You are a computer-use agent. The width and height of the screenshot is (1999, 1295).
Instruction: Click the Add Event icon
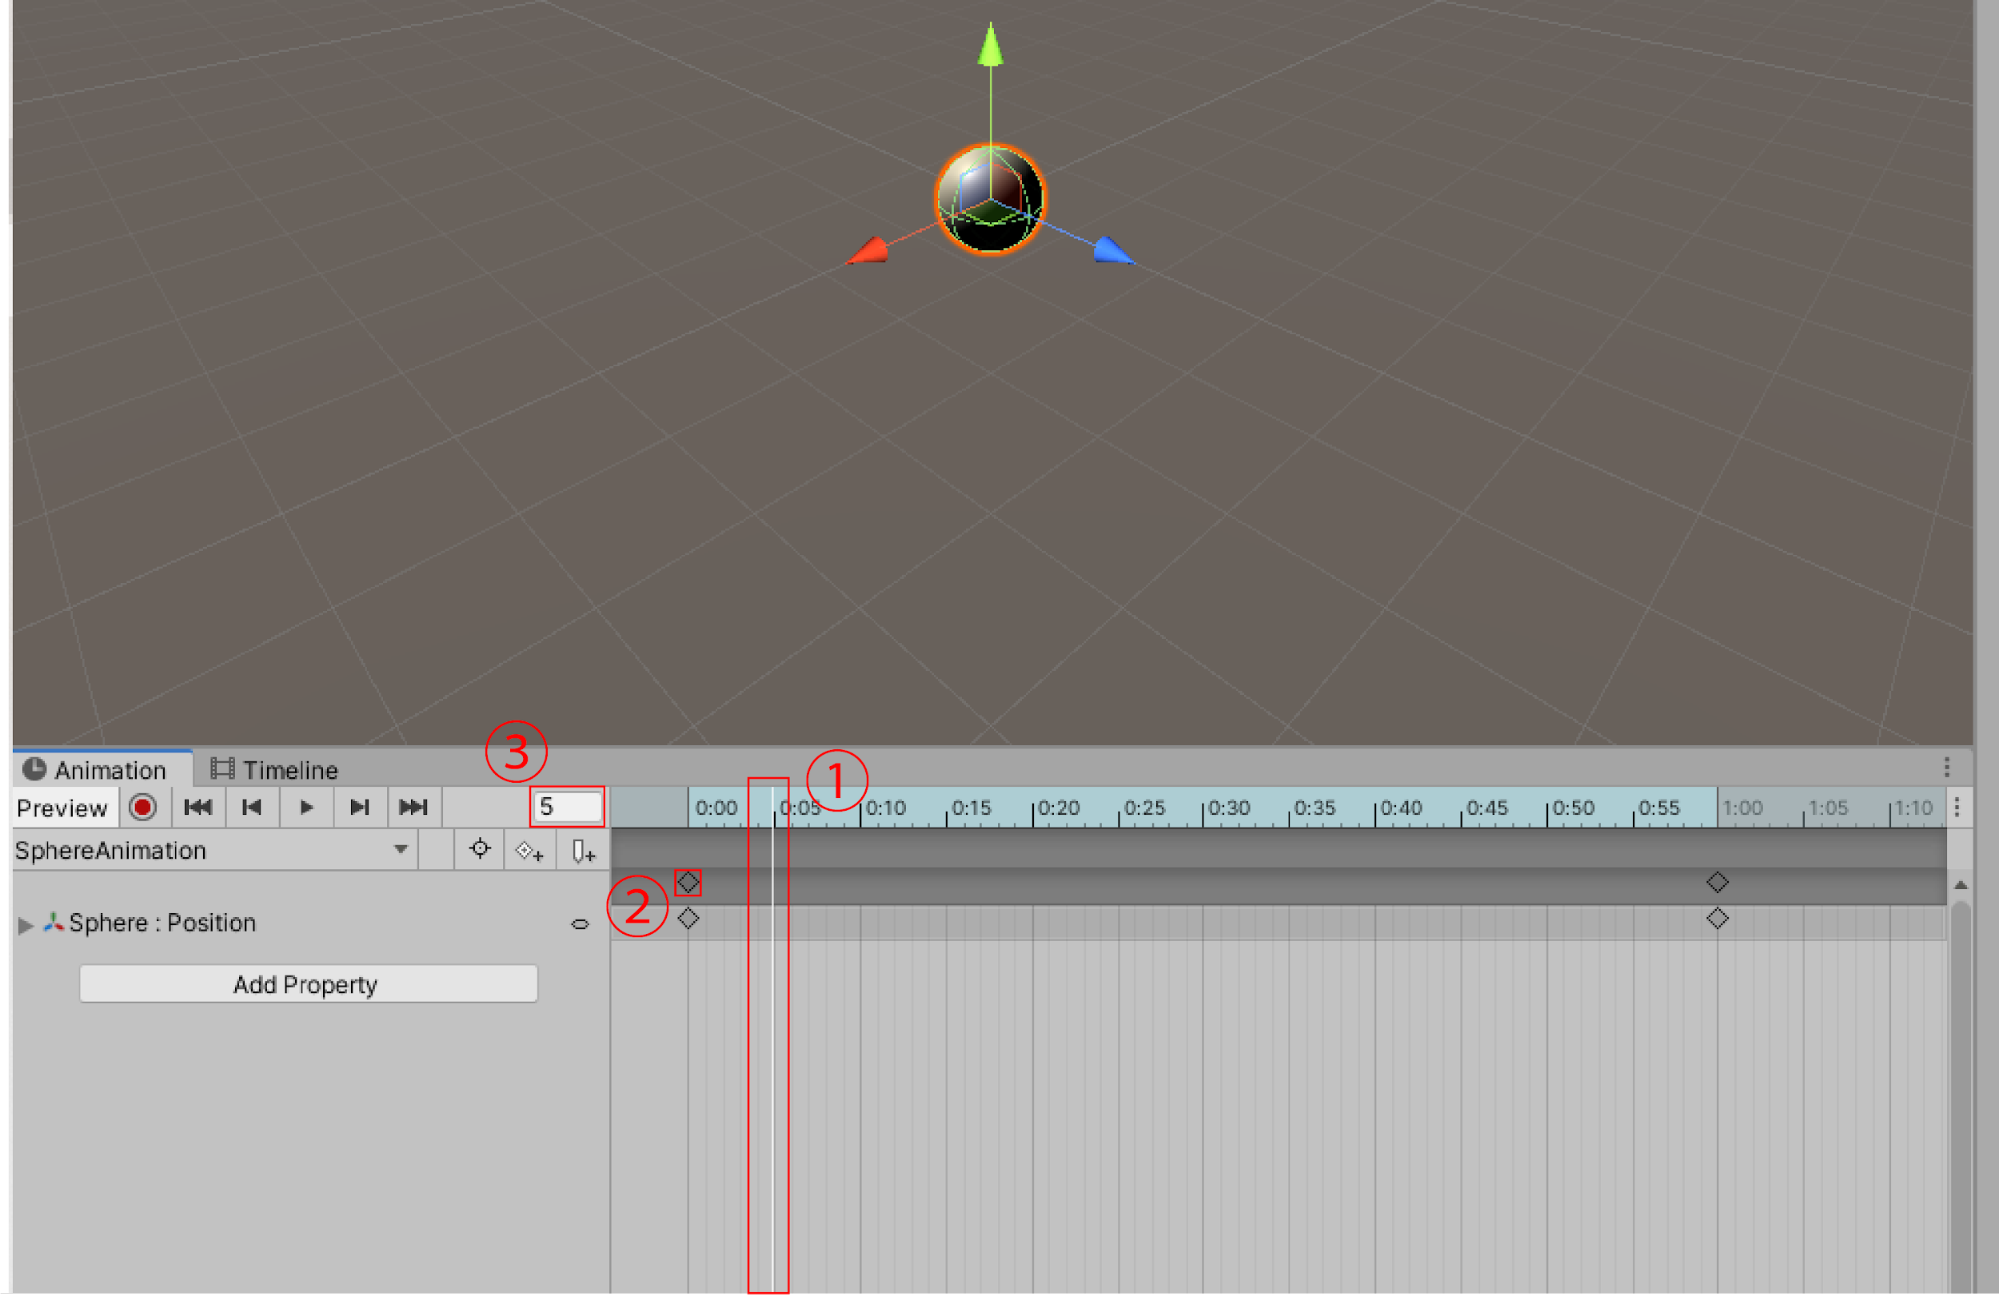pyautogui.click(x=583, y=851)
